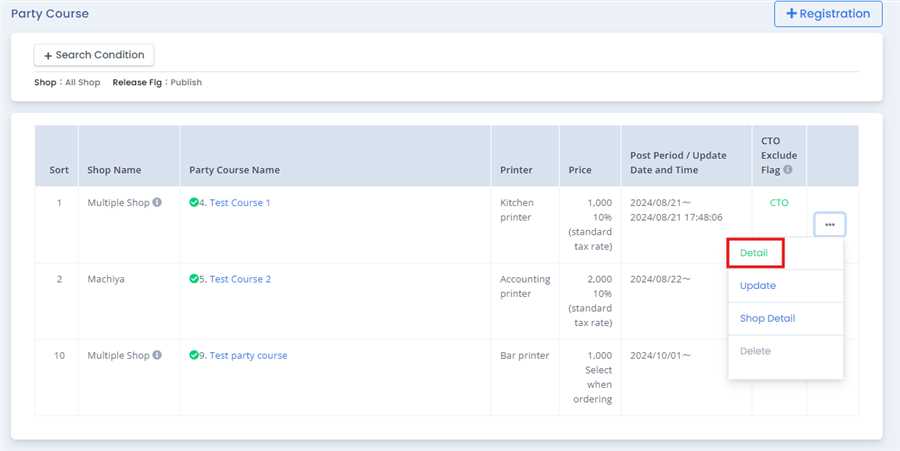Expand the Search Condition panel
Screen dimensions: 900x451
(x=94, y=55)
